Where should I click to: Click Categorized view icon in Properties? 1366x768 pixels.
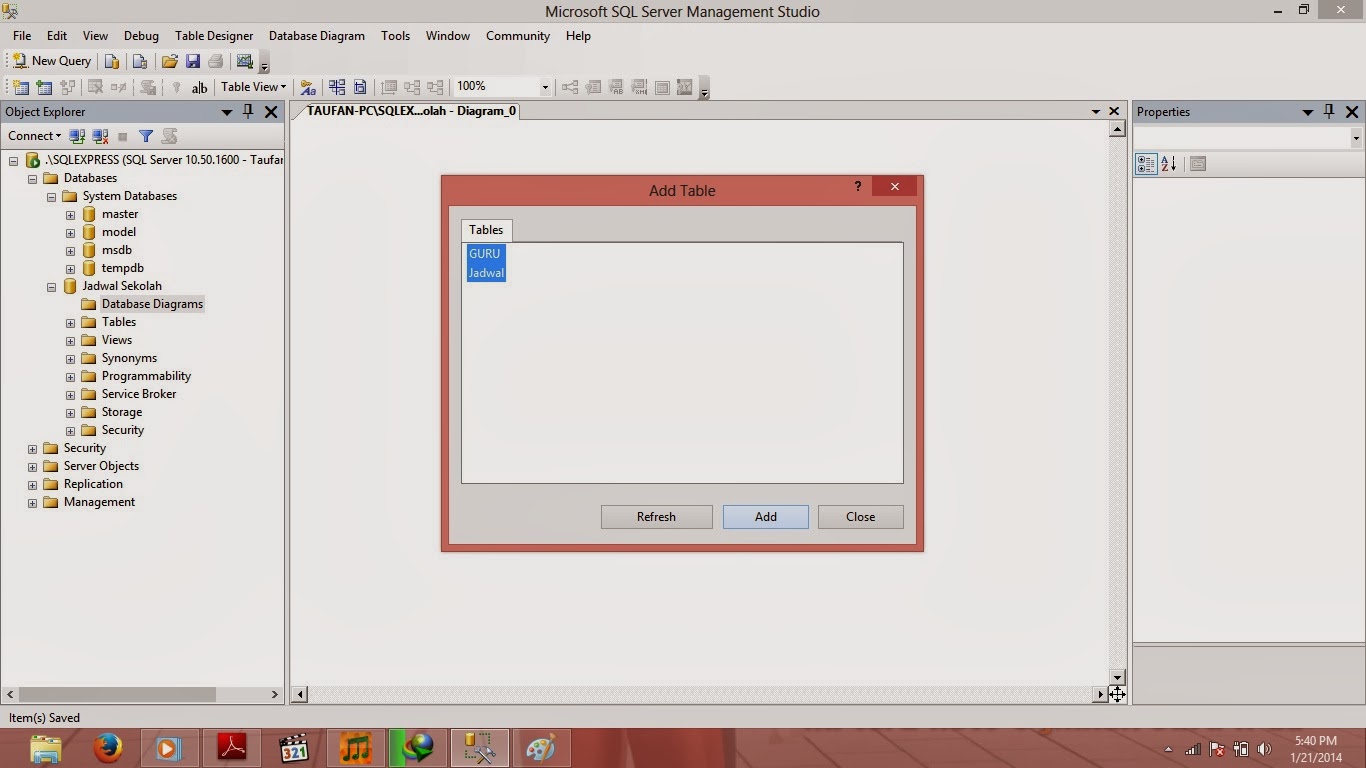1146,164
